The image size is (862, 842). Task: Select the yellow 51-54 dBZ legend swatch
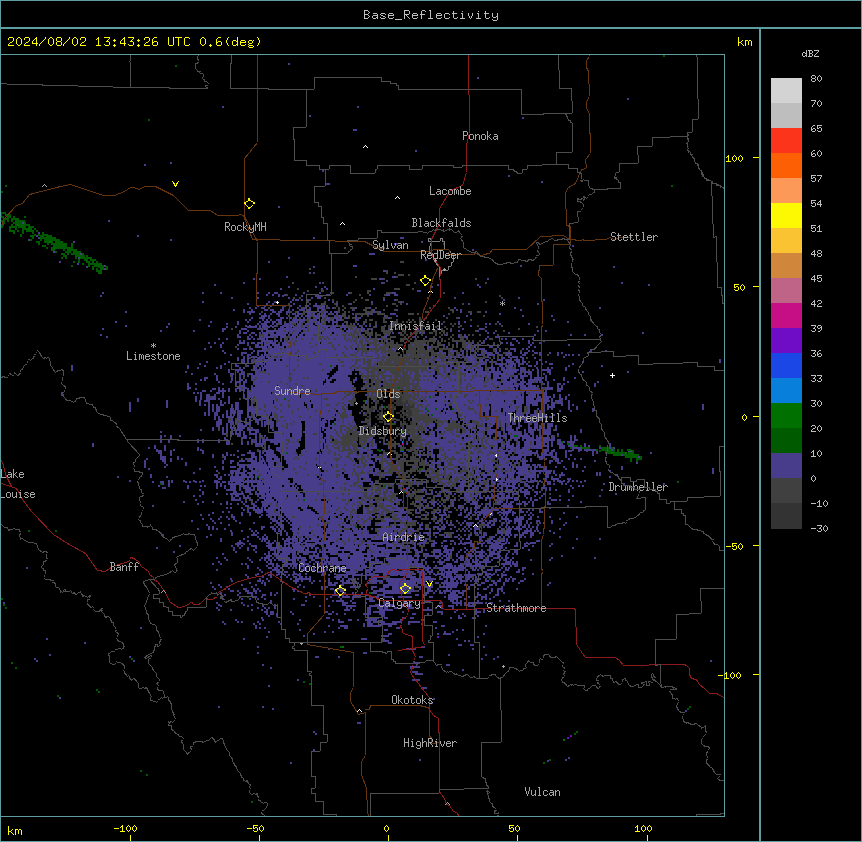[786, 215]
